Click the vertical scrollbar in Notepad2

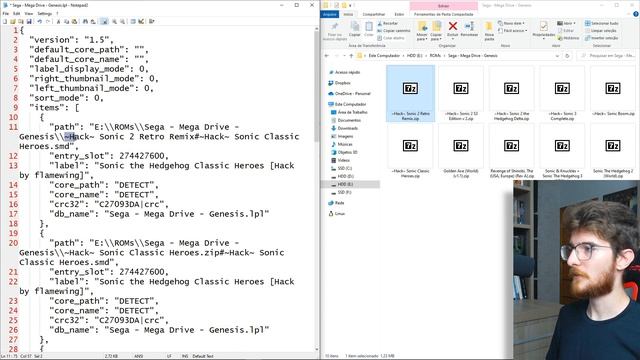[317, 189]
